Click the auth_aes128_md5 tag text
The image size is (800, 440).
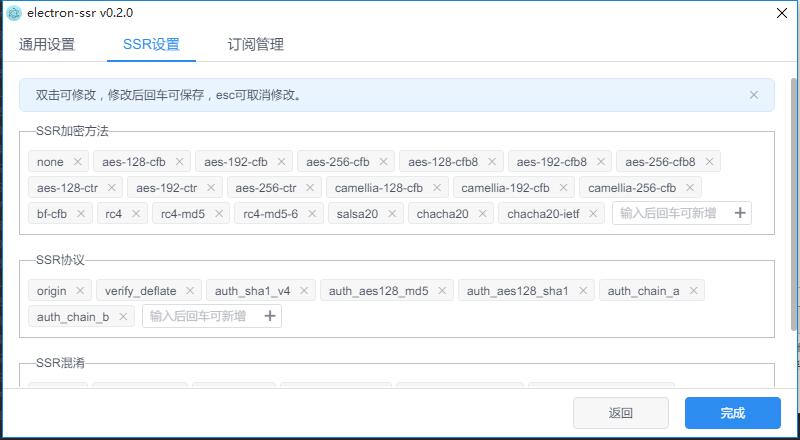coord(379,291)
